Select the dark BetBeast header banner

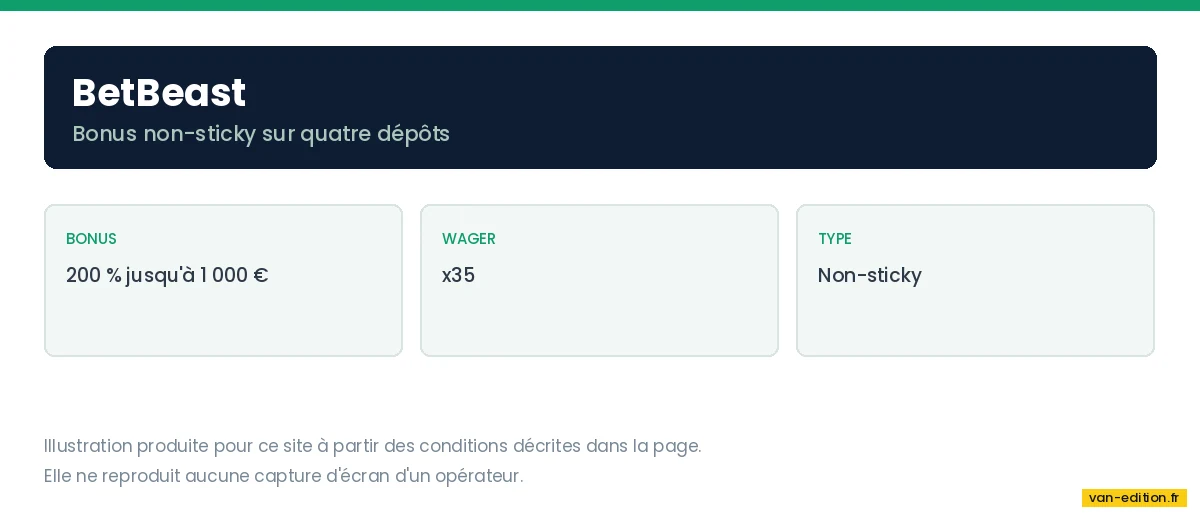coord(600,107)
